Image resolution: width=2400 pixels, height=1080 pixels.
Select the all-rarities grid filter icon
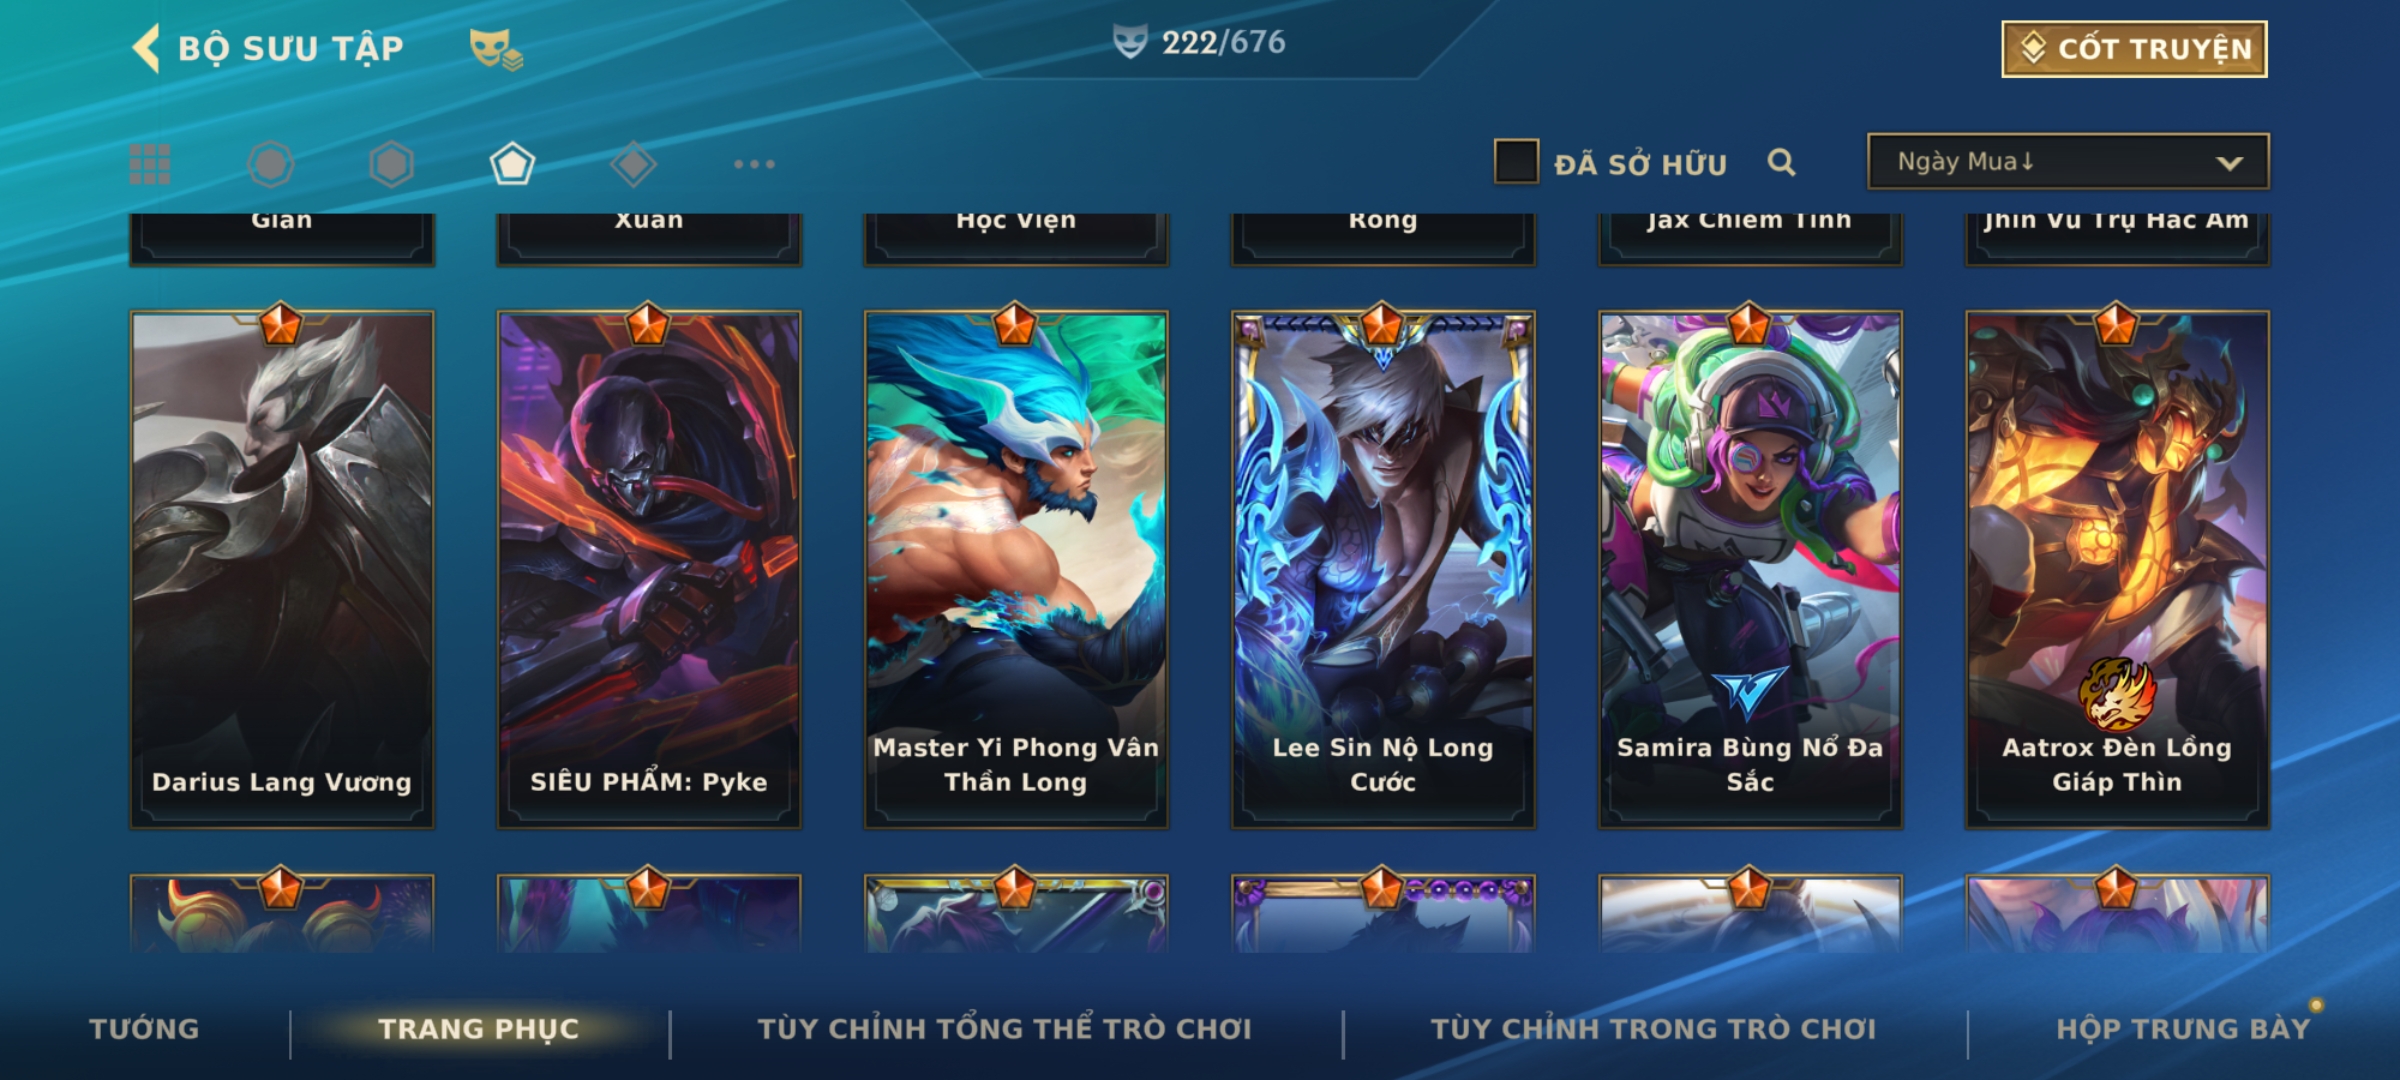[150, 164]
